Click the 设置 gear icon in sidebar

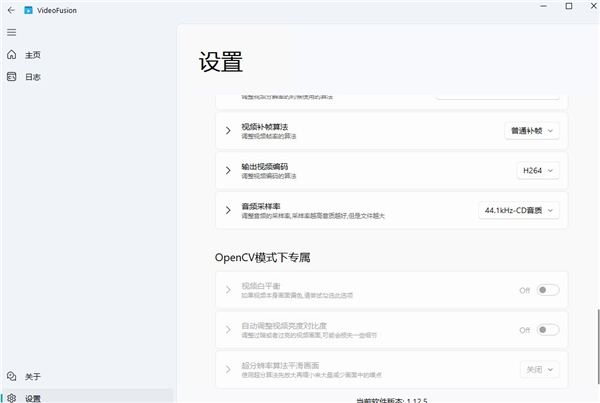pyautogui.click(x=11, y=397)
